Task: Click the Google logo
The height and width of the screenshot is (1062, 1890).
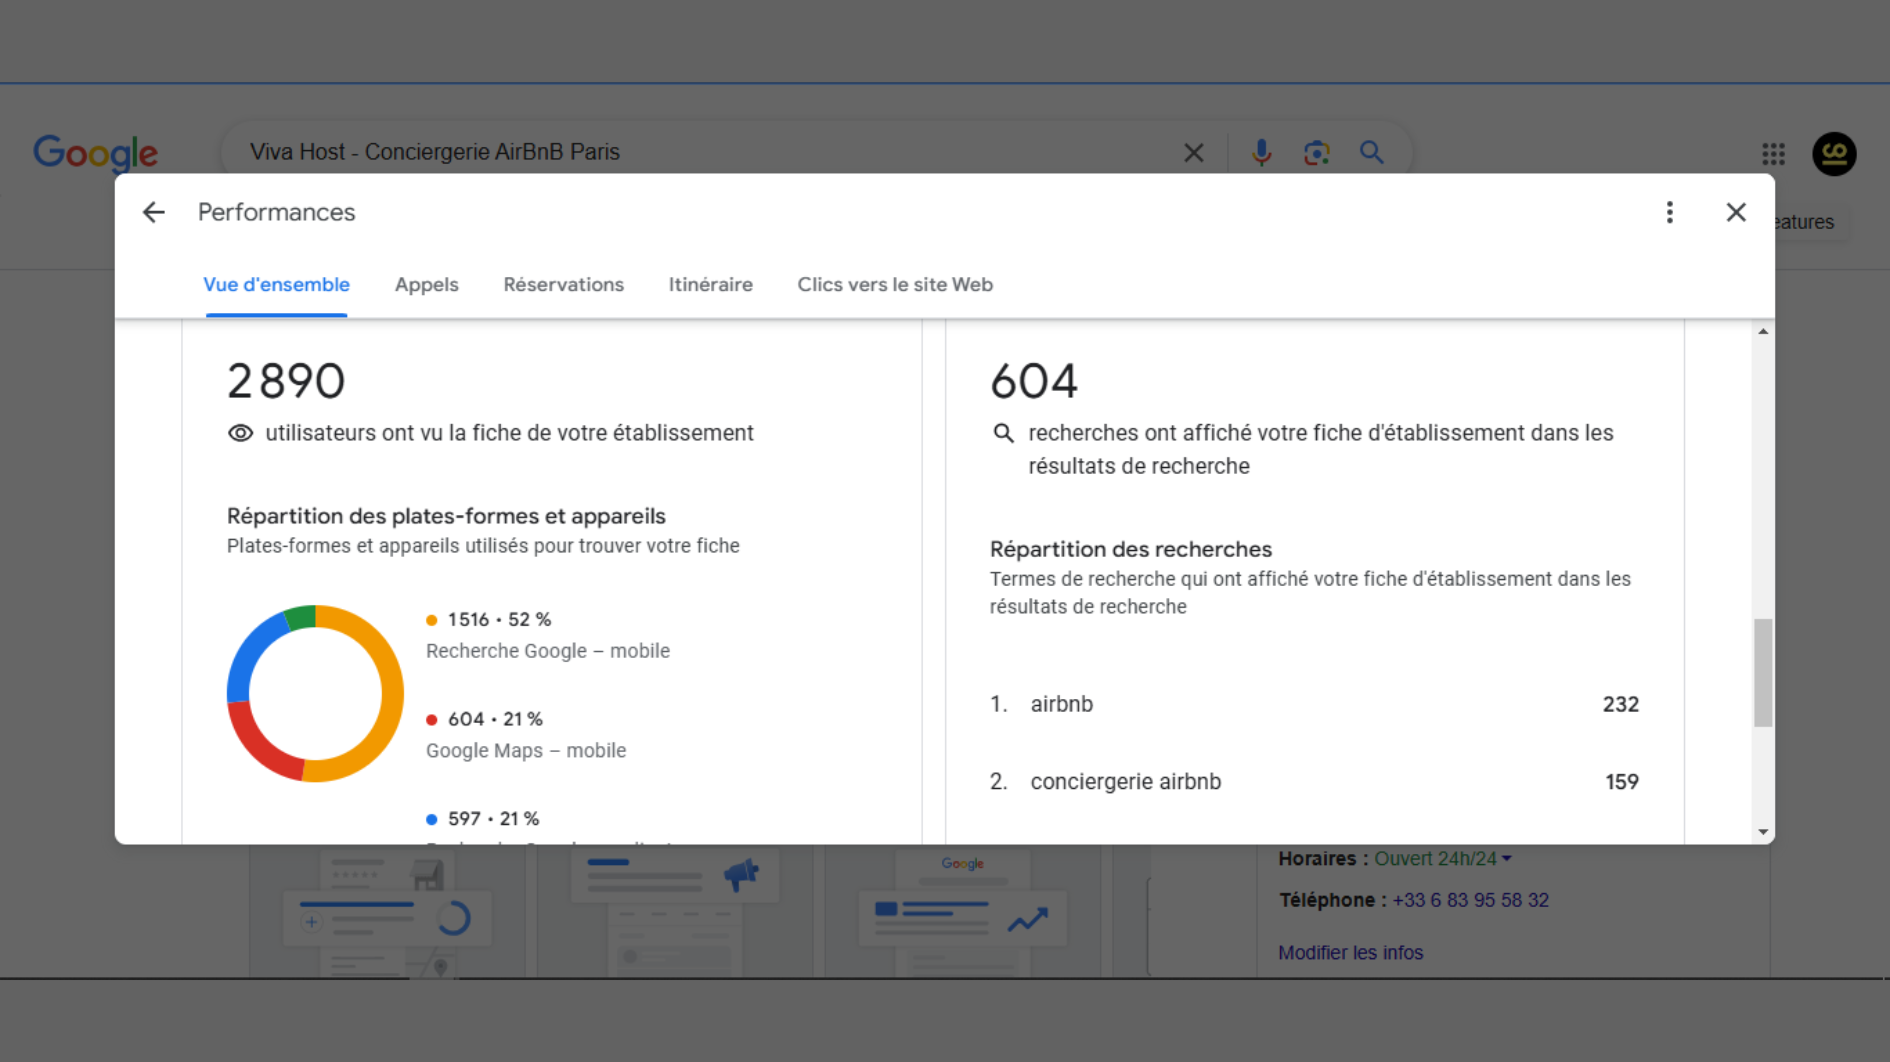Action: (x=95, y=154)
